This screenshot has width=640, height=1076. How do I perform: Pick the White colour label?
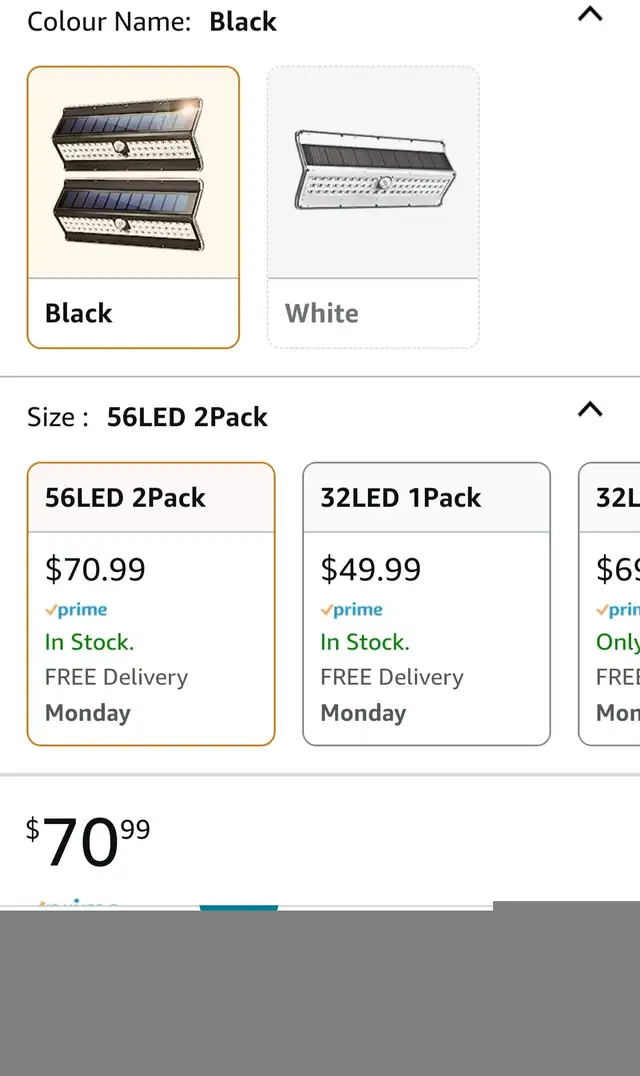coord(321,313)
